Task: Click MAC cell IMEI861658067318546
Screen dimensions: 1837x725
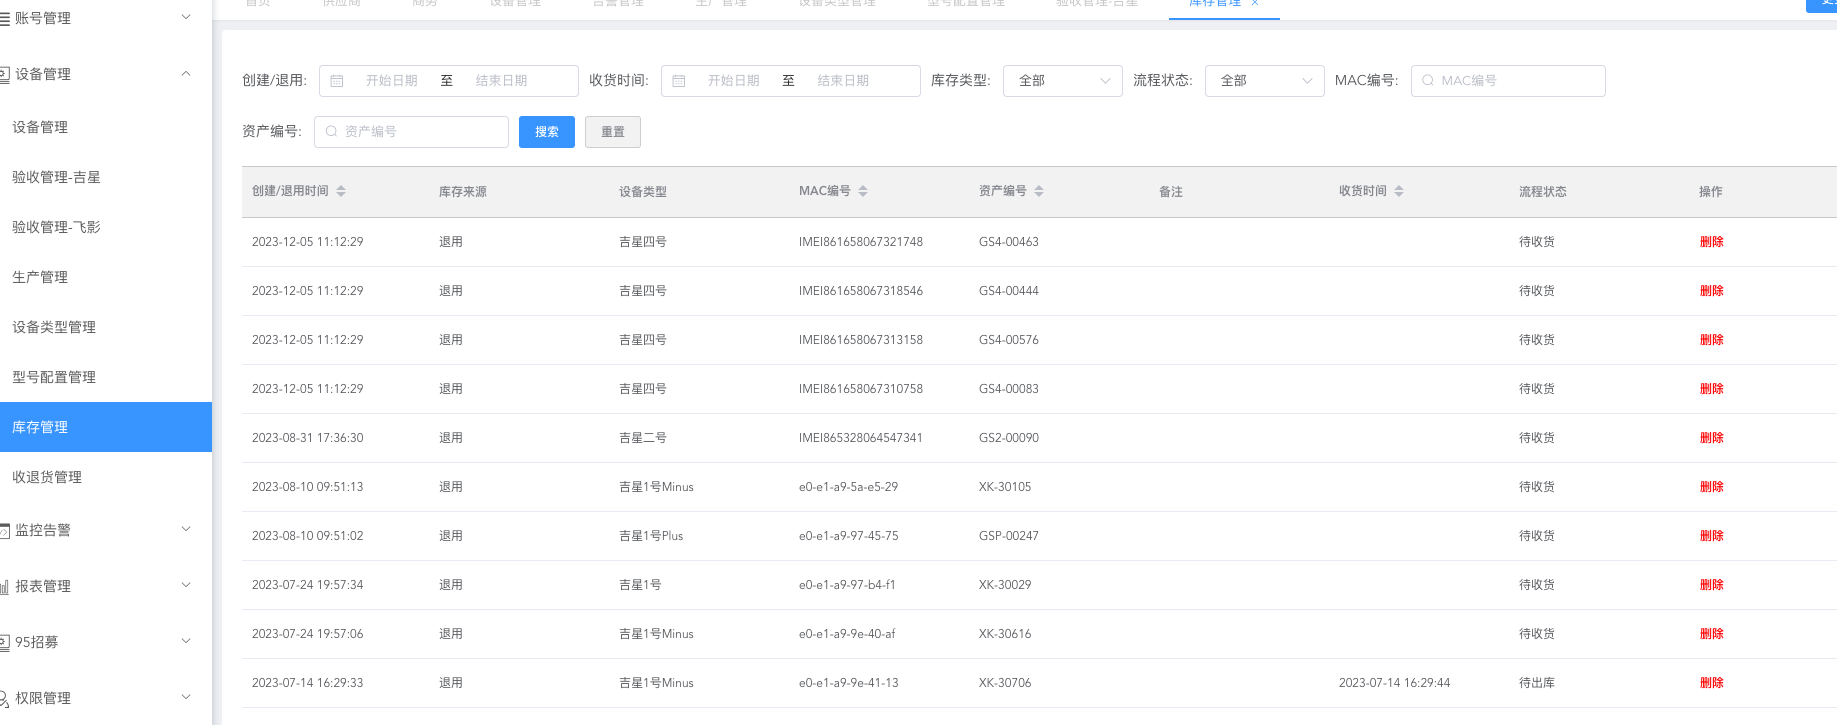Action: click(861, 291)
